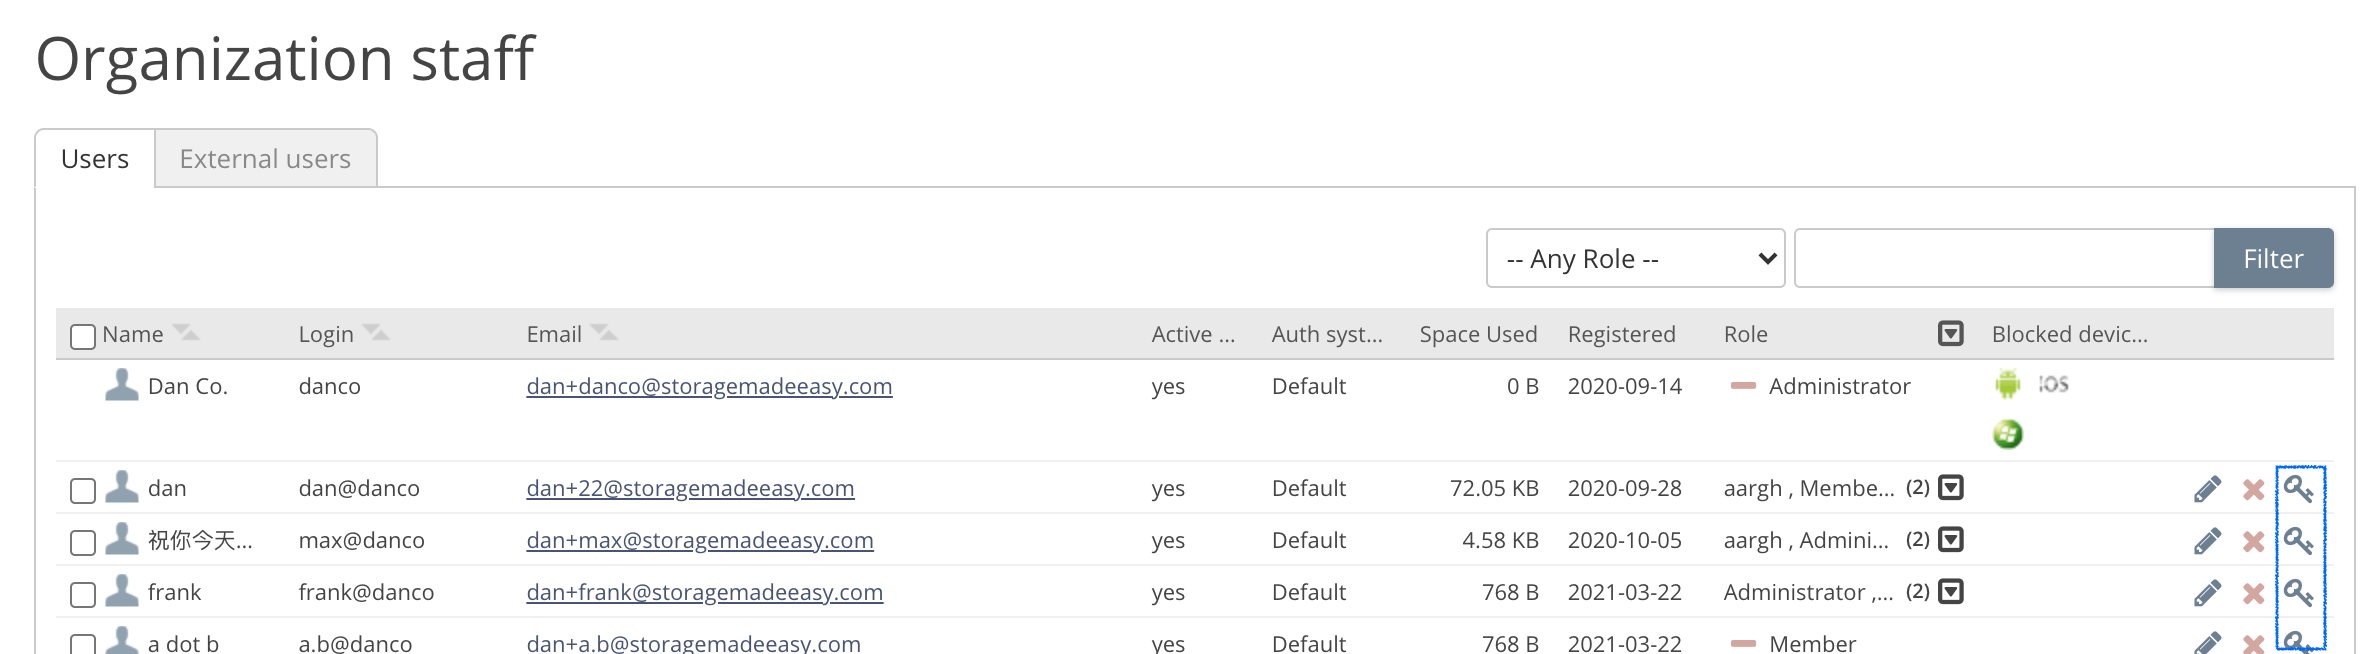This screenshot has width=2364, height=654.
Task: Click the red delete X for dan
Action: pos(2253,489)
